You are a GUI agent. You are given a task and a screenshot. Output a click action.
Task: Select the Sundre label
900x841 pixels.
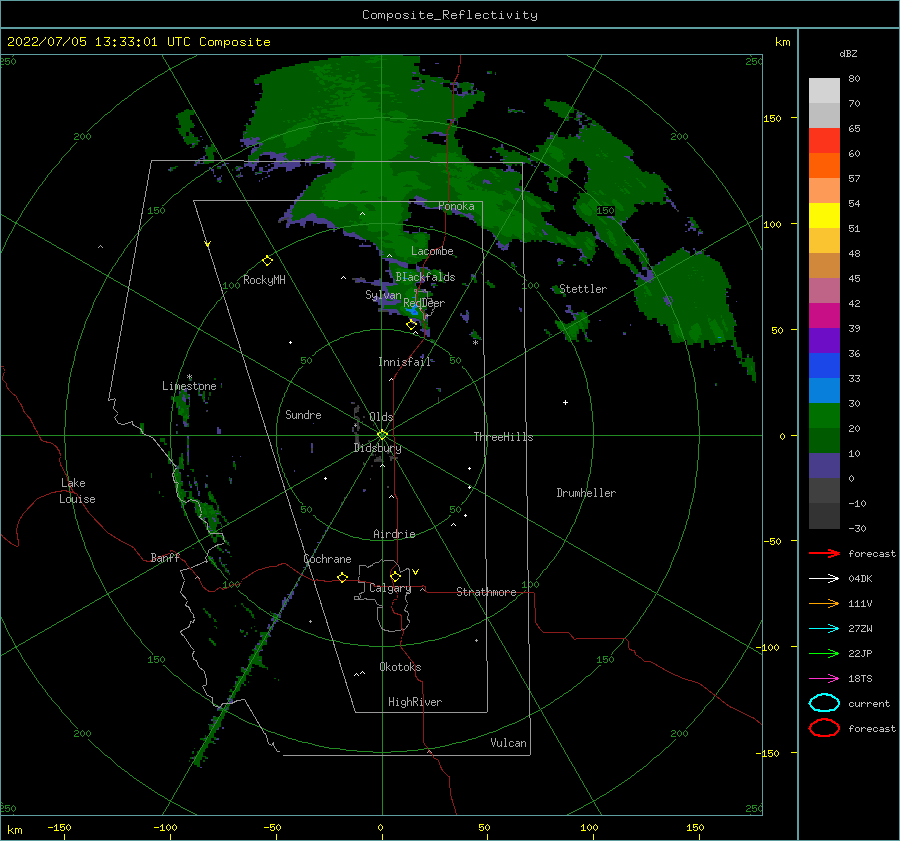pos(303,414)
